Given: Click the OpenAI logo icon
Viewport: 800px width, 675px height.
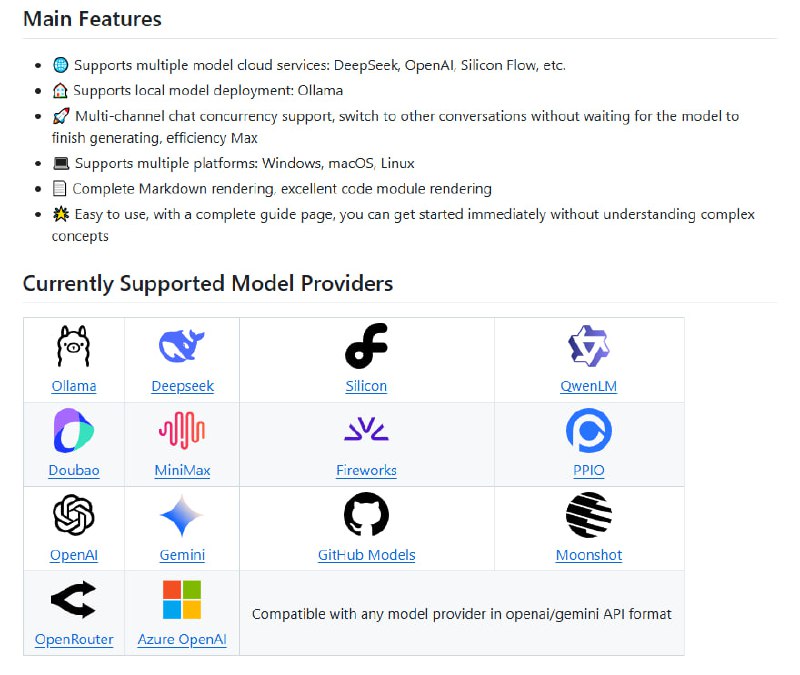Looking at the screenshot, I should pyautogui.click(x=73, y=516).
